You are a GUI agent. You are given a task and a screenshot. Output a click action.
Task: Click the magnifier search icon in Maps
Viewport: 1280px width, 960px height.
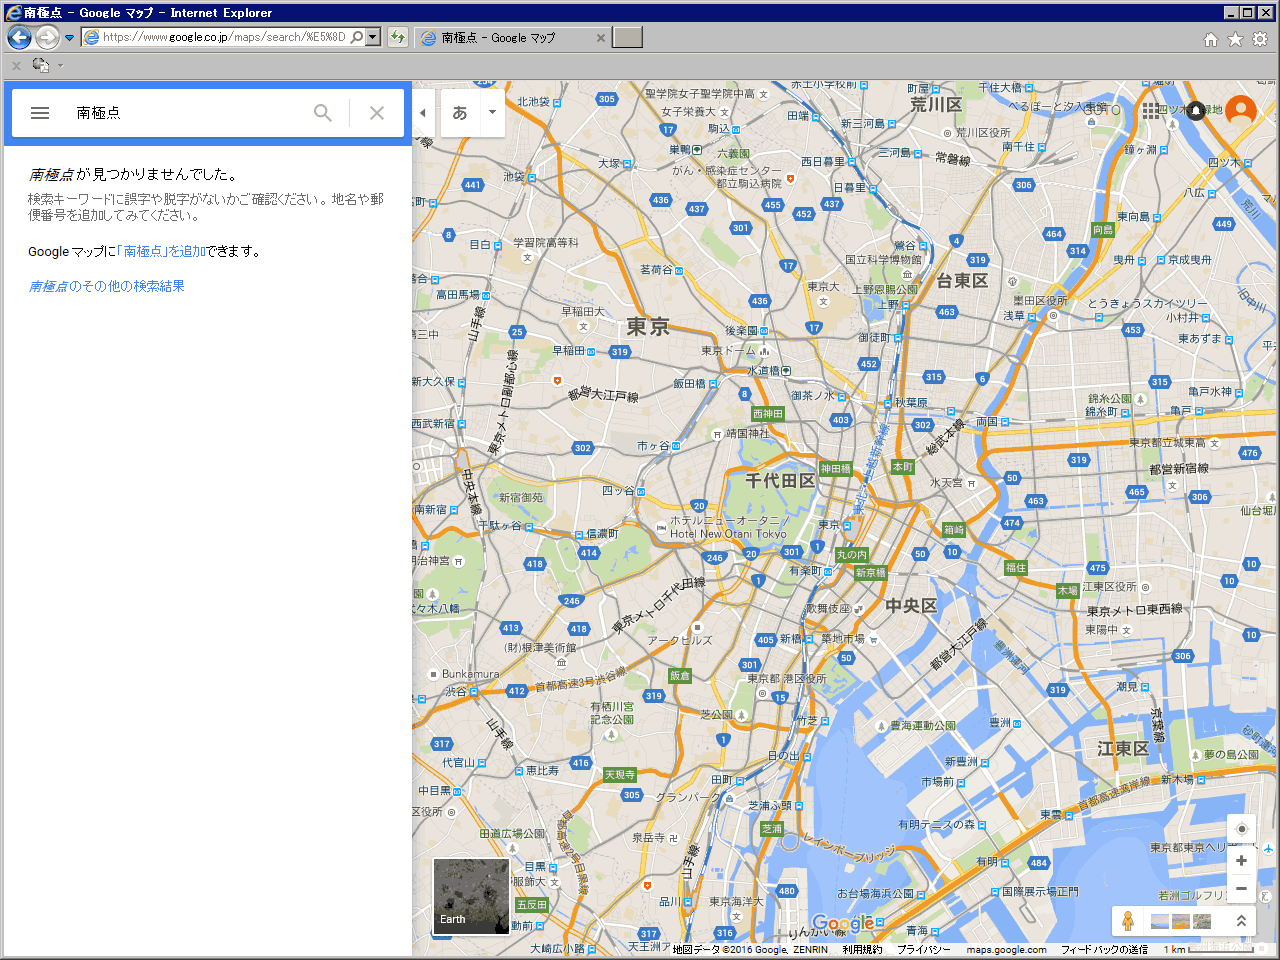coord(322,113)
